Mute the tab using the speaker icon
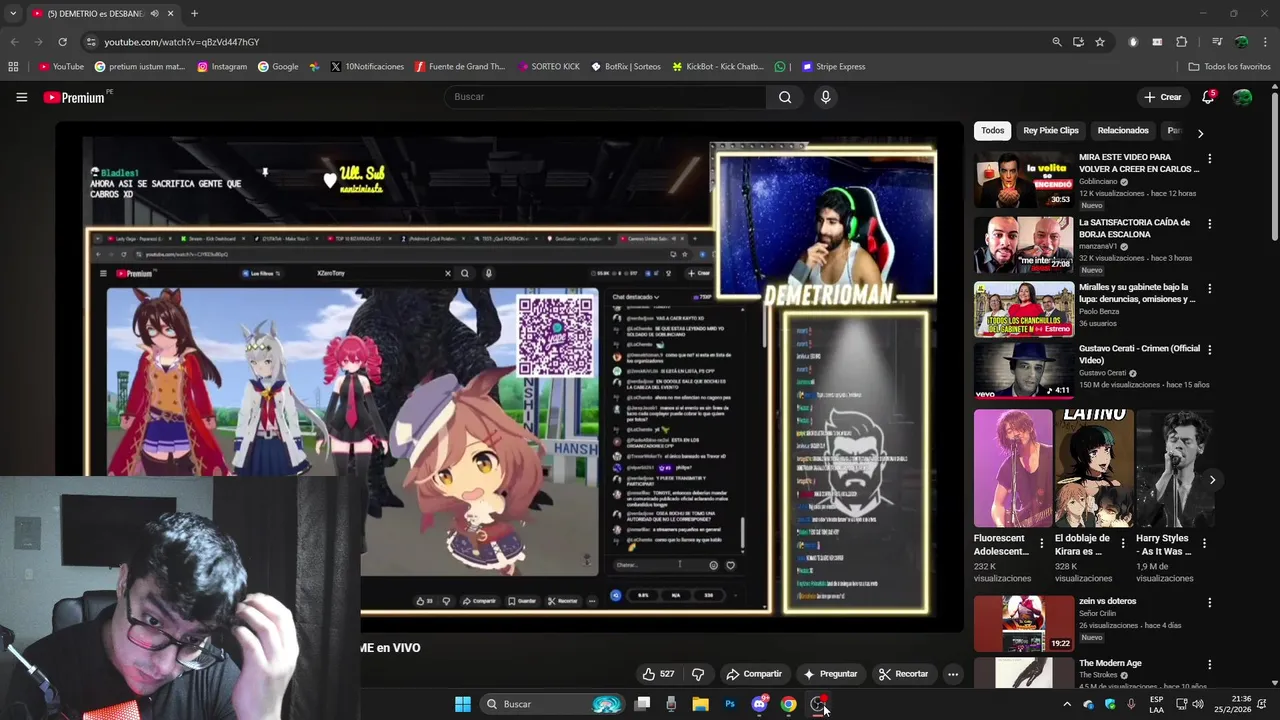Viewport: 1280px width, 720px height. [x=154, y=13]
